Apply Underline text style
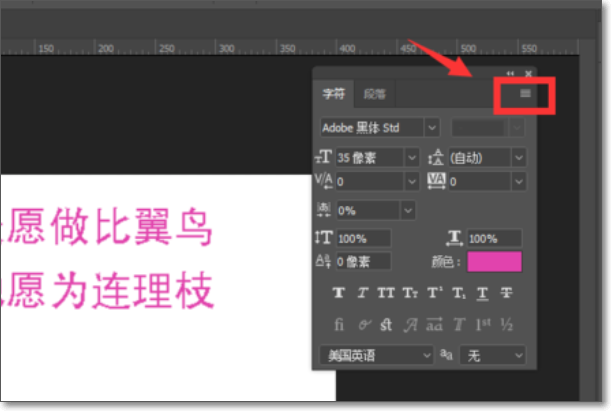The width and height of the screenshot is (611, 411). tap(482, 293)
